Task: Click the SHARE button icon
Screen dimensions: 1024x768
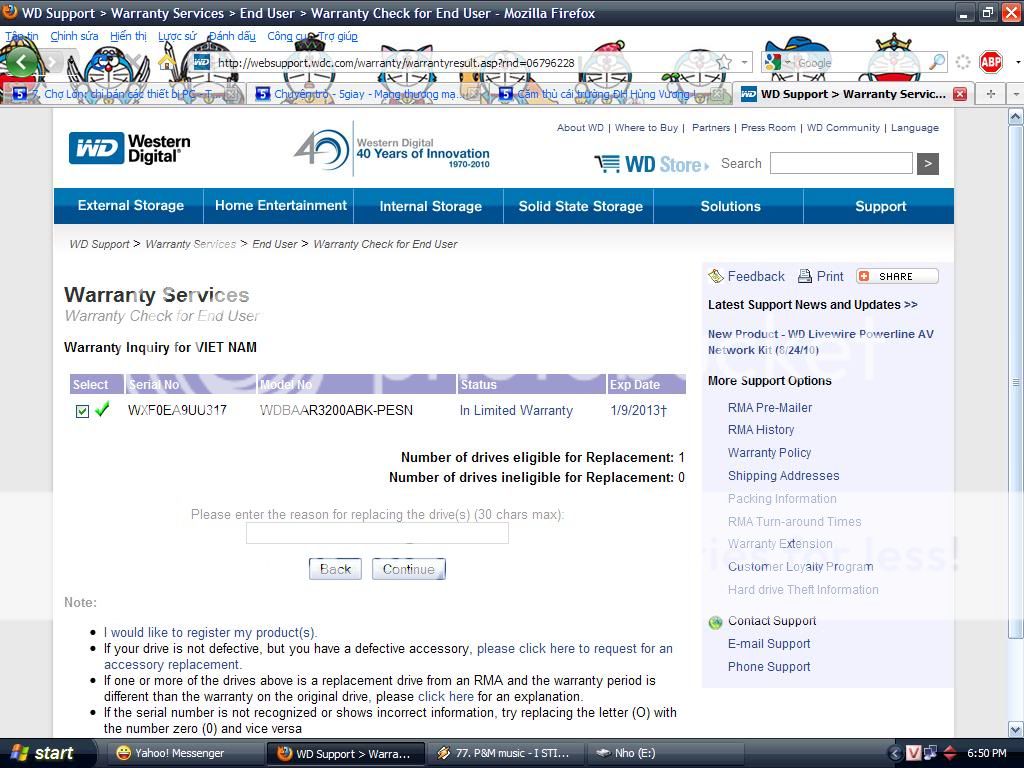Action: click(x=897, y=276)
